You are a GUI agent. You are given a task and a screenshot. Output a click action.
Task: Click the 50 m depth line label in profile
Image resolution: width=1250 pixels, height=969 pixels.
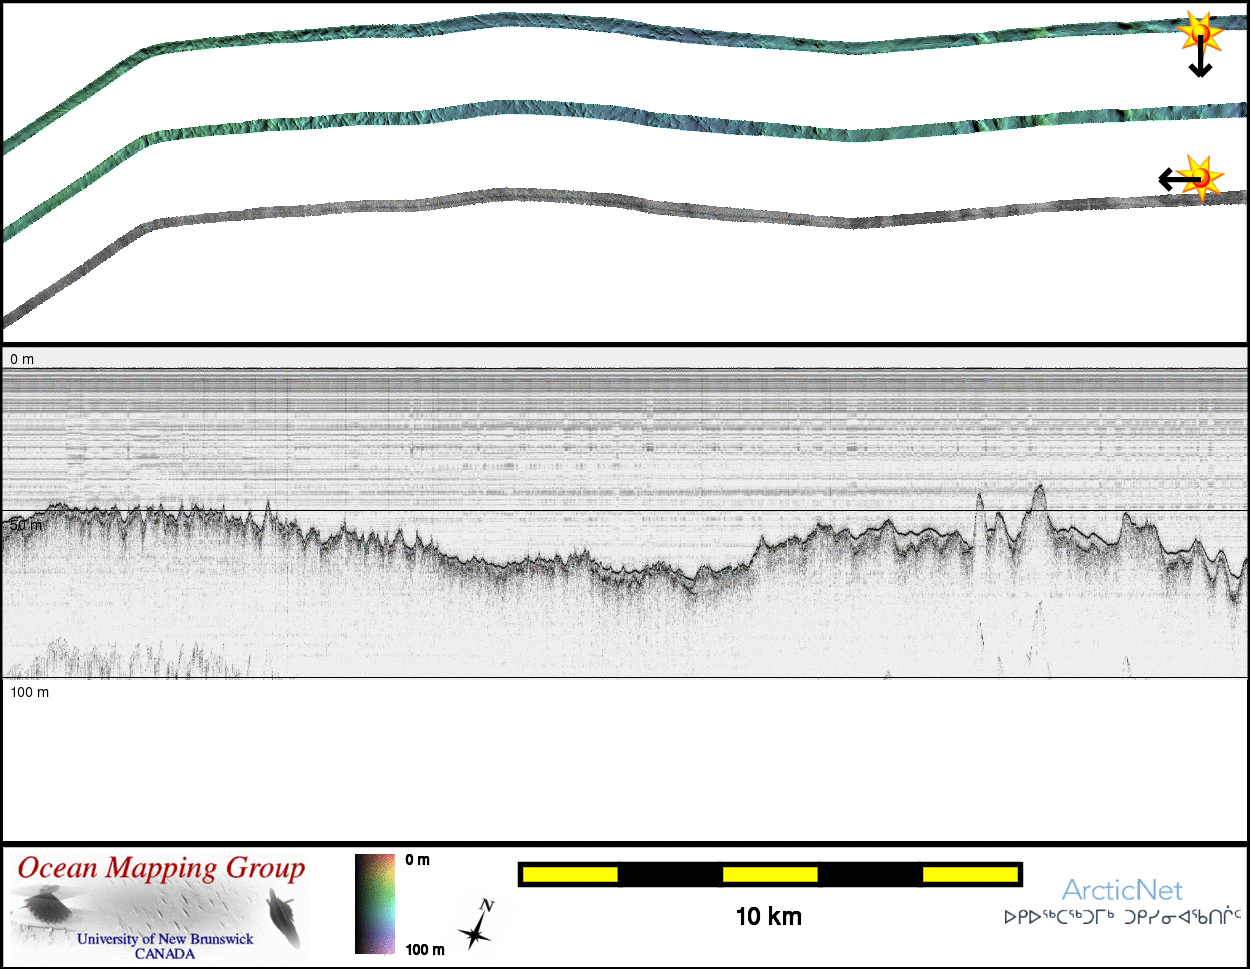(x=26, y=524)
